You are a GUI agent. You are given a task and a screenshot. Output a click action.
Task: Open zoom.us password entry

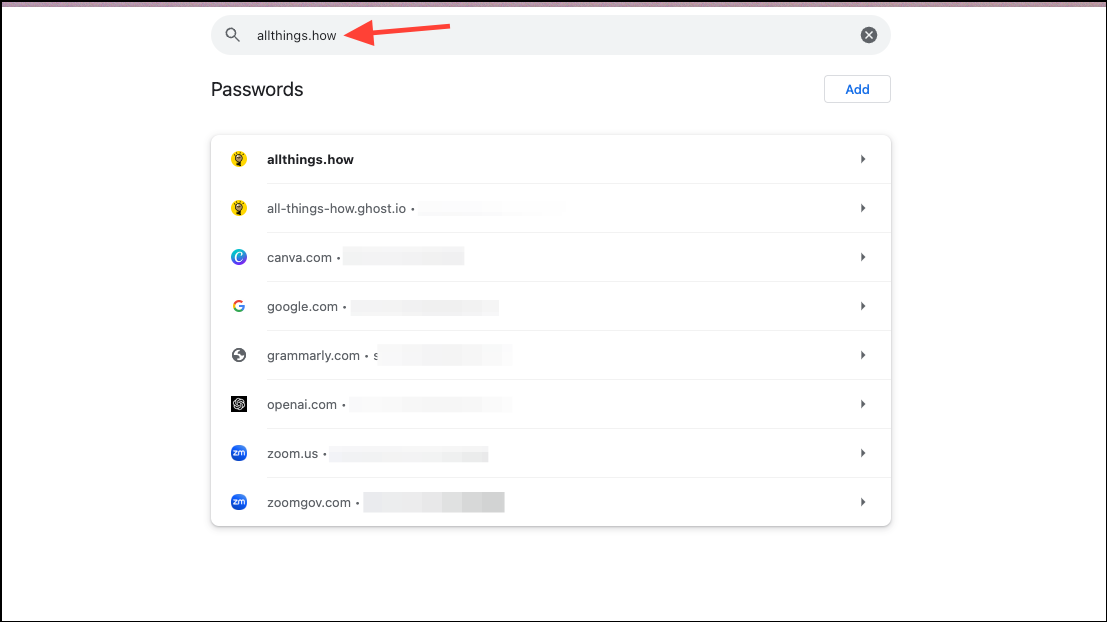click(551, 453)
